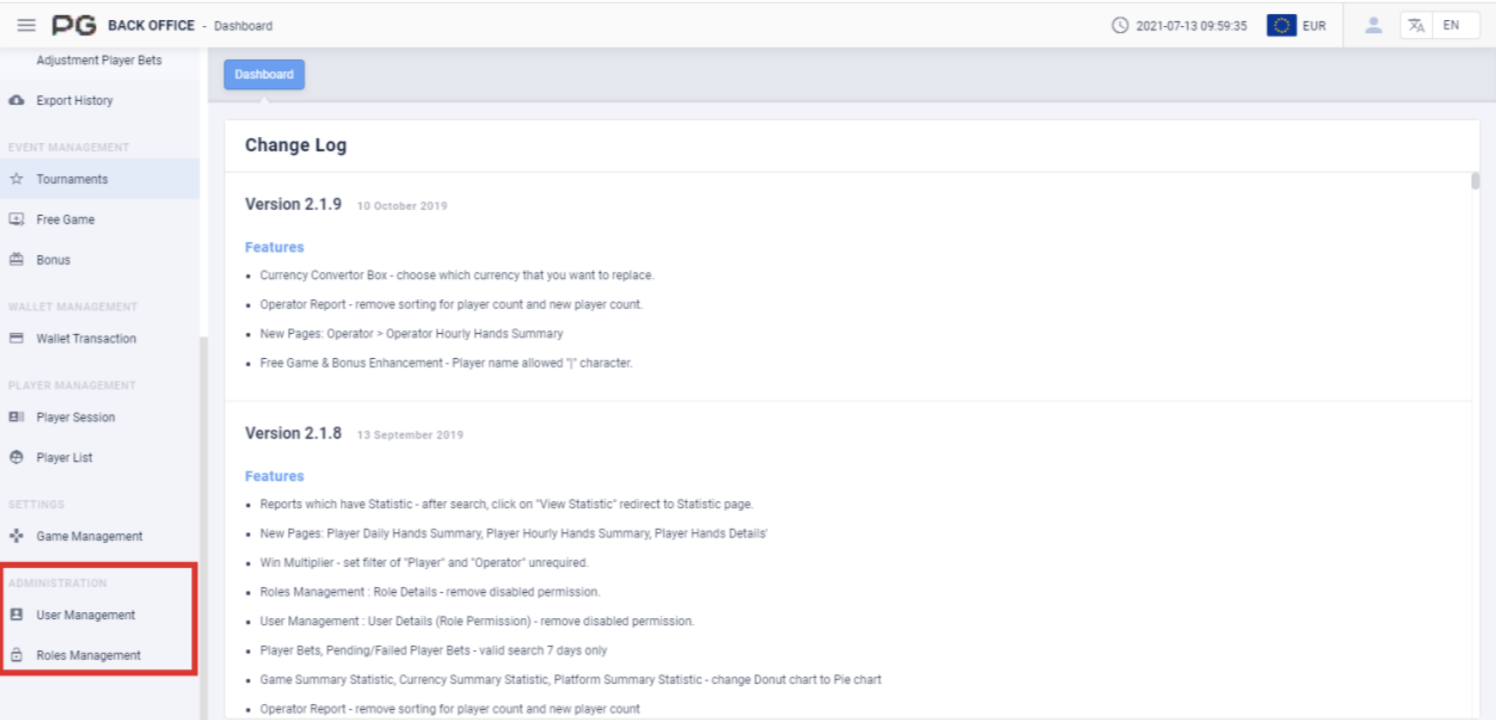Image resolution: width=1496 pixels, height=720 pixels.
Task: Click the Change Log scrollbar thumb
Action: click(x=1475, y=181)
